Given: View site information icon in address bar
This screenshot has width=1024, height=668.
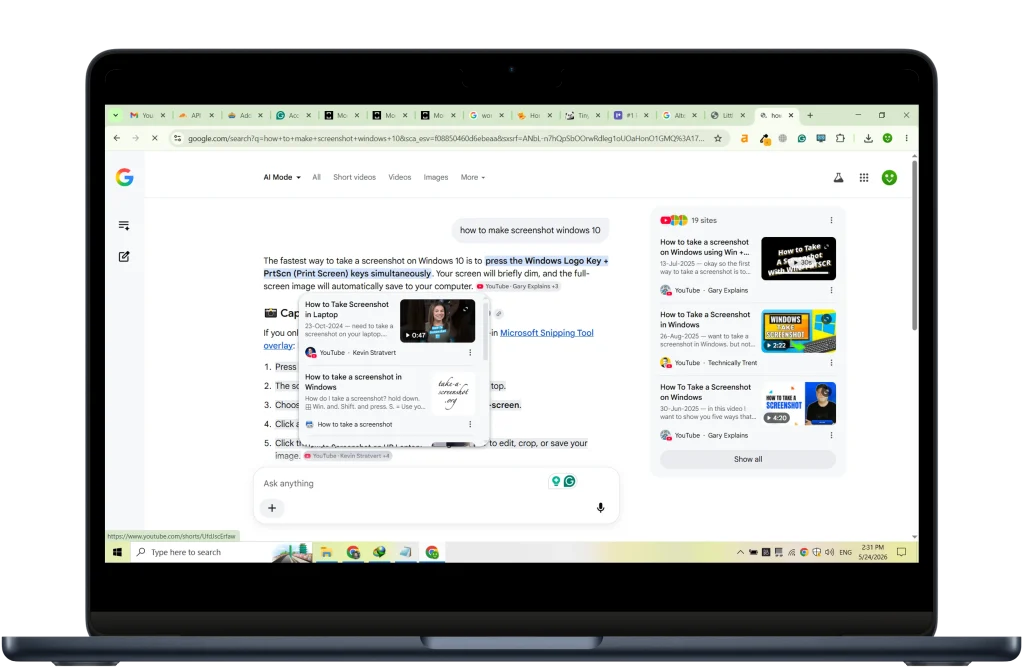Looking at the screenshot, I should pyautogui.click(x=178, y=138).
